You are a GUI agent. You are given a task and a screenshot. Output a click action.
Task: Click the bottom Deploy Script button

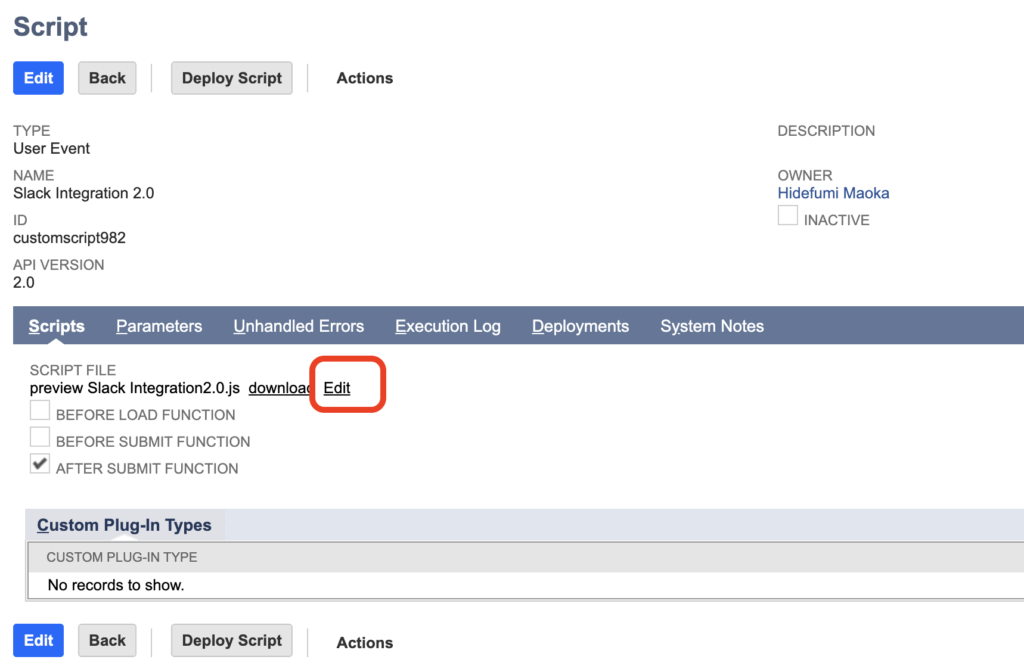pyautogui.click(x=232, y=641)
